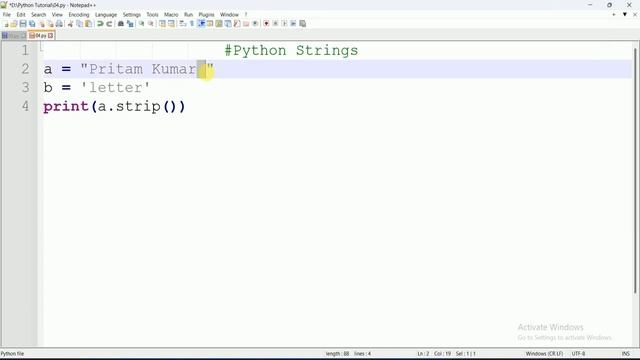This screenshot has width=640, height=360.
Task: Open the Edit menu
Action: tap(21, 15)
